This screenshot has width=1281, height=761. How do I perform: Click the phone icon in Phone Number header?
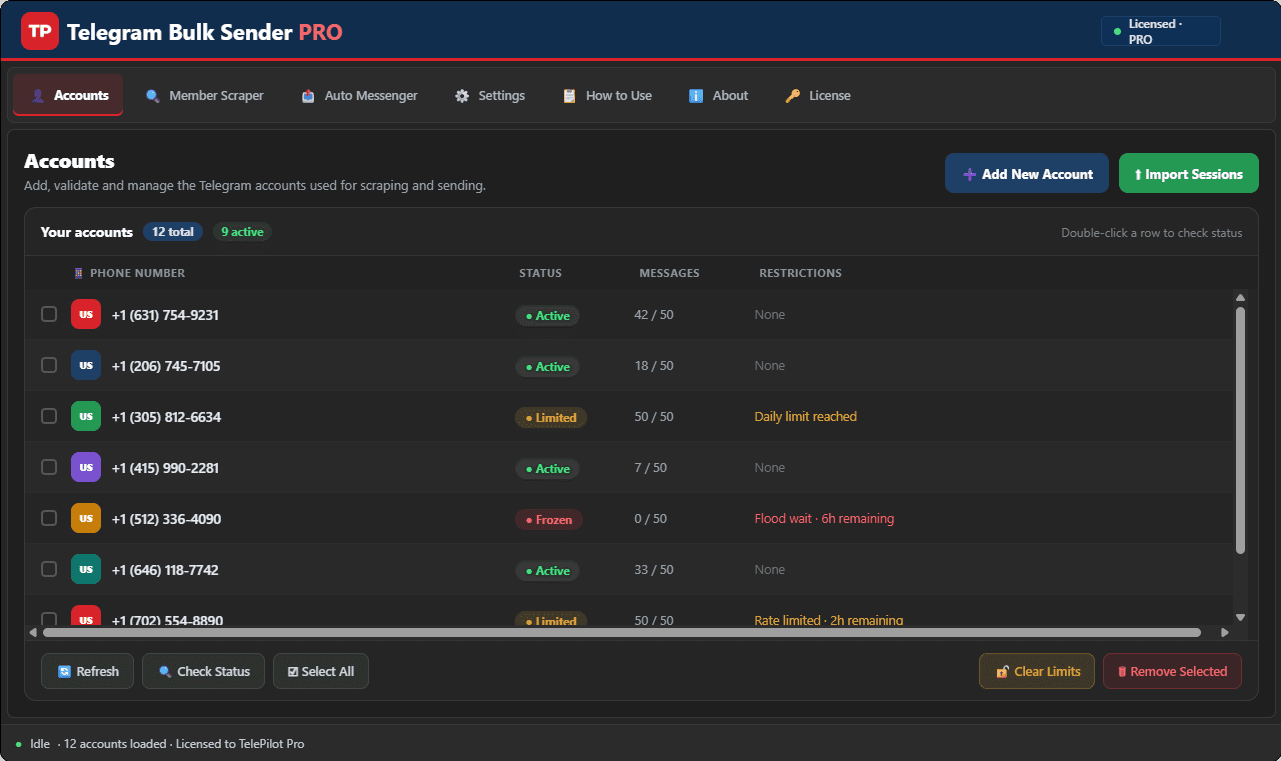pyautogui.click(x=79, y=273)
